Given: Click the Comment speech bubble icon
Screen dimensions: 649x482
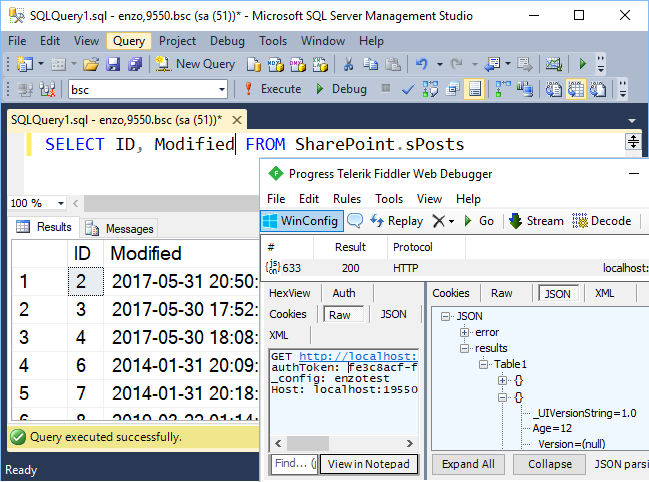Looking at the screenshot, I should 355,221.
